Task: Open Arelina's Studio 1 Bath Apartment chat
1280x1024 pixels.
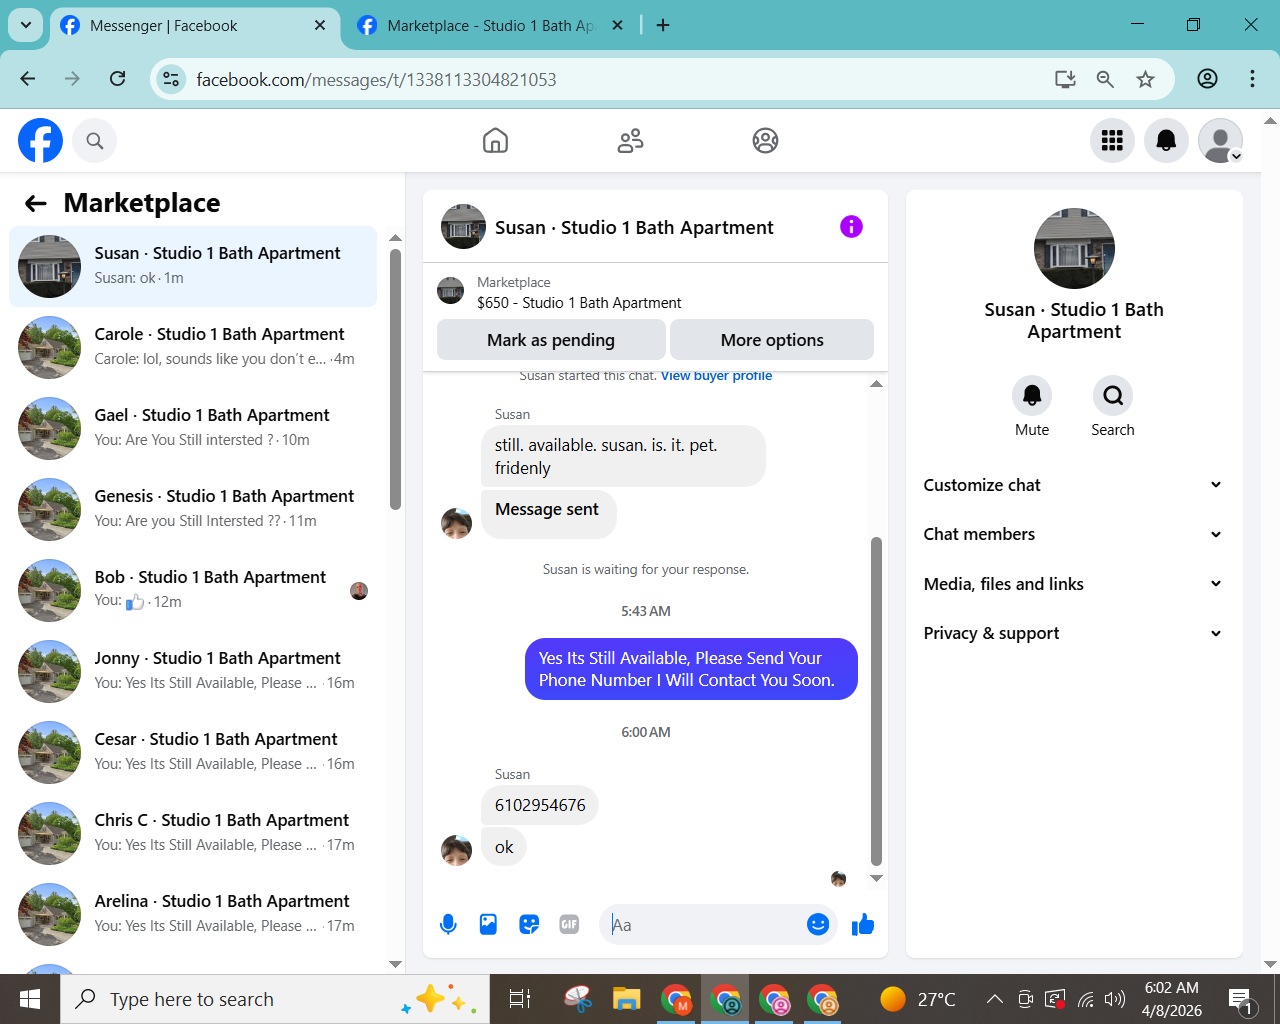Action: [x=193, y=914]
